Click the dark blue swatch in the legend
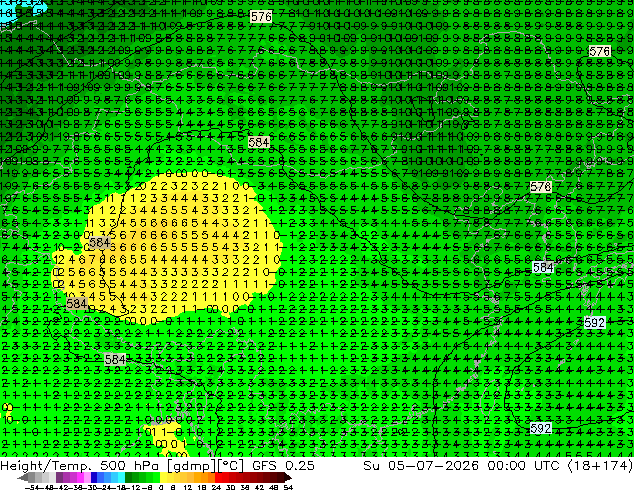The width and height of the screenshot is (634, 490). point(94,478)
